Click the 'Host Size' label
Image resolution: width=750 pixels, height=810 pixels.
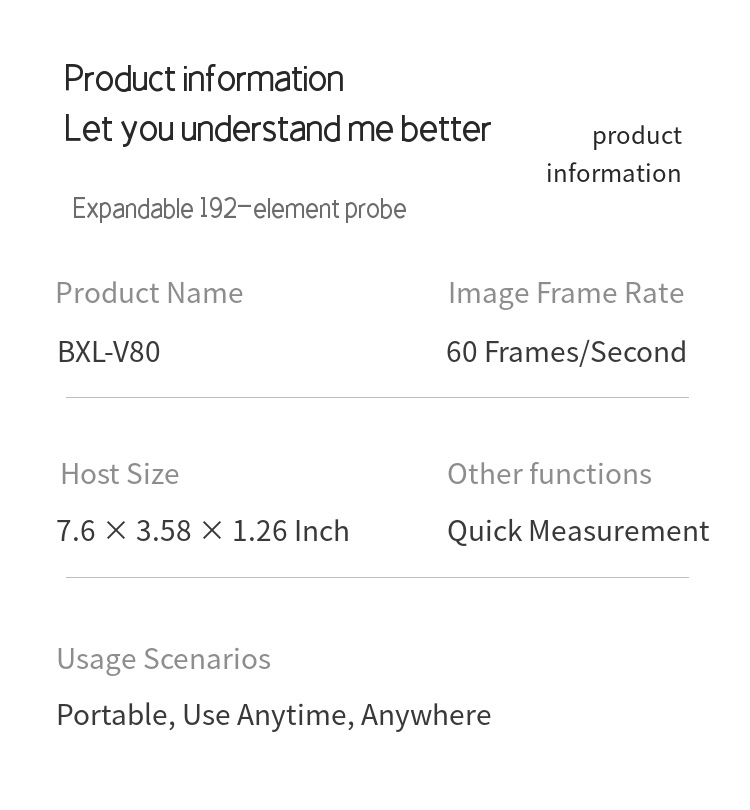(x=120, y=474)
